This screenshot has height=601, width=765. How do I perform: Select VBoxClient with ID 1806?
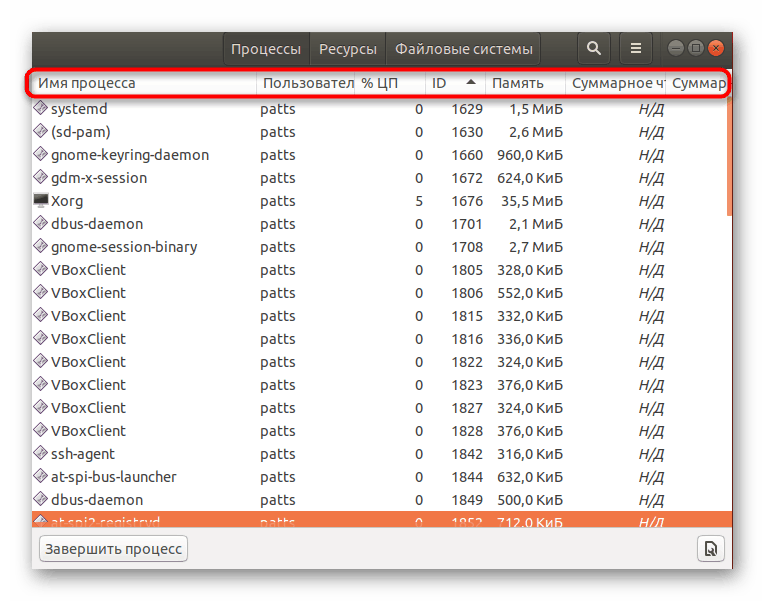[x=380, y=293]
